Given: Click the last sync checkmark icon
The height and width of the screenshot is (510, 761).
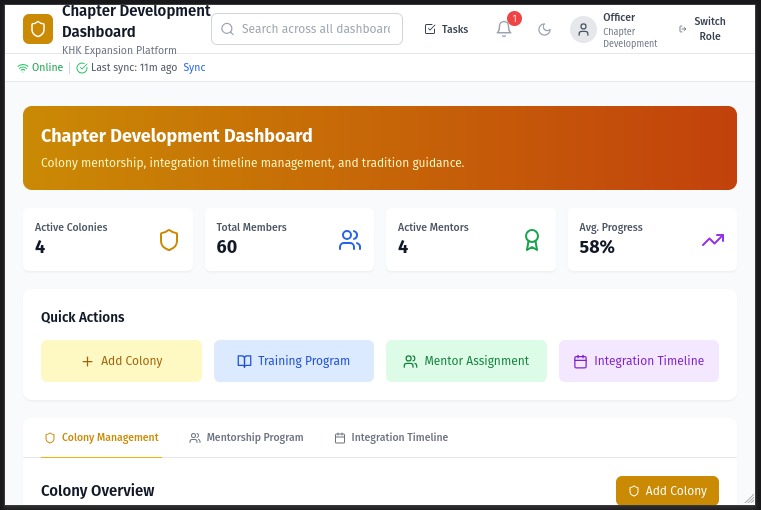Looking at the screenshot, I should click(82, 68).
